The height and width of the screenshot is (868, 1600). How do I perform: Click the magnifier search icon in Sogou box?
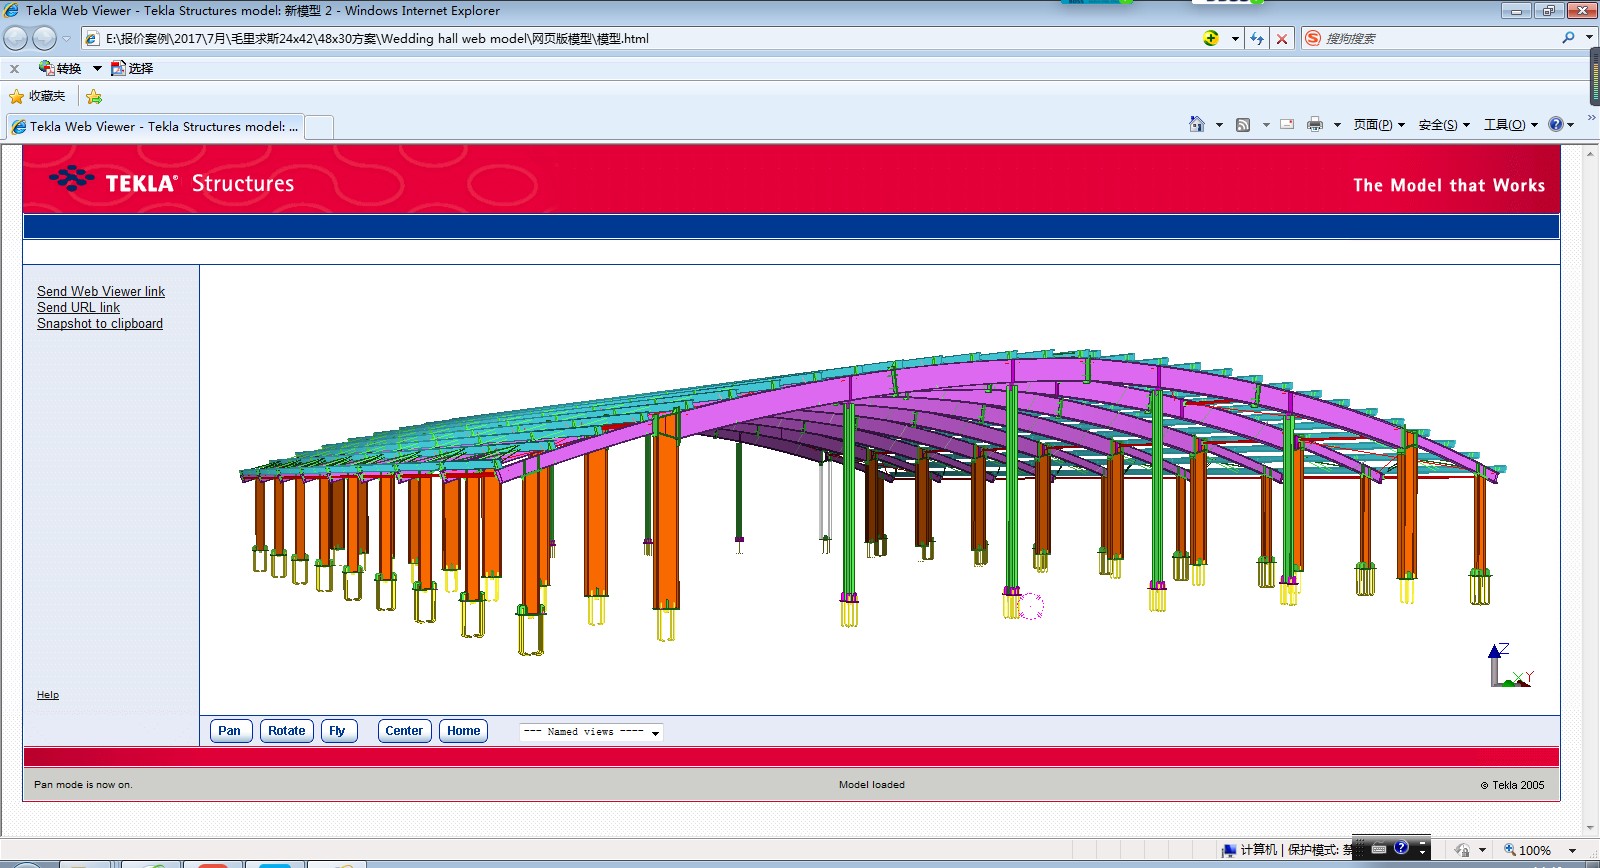coord(1568,38)
